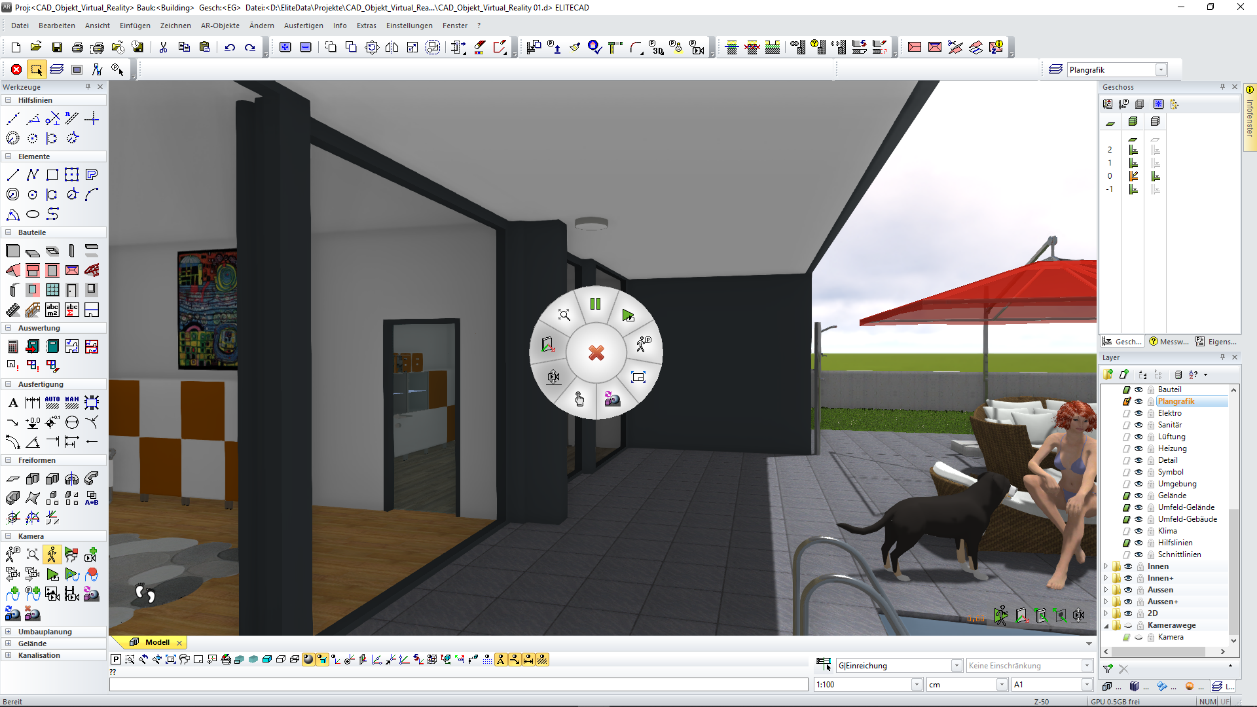The height and width of the screenshot is (707, 1257).
Task: Click the 1:100 scale input field
Action: click(860, 685)
